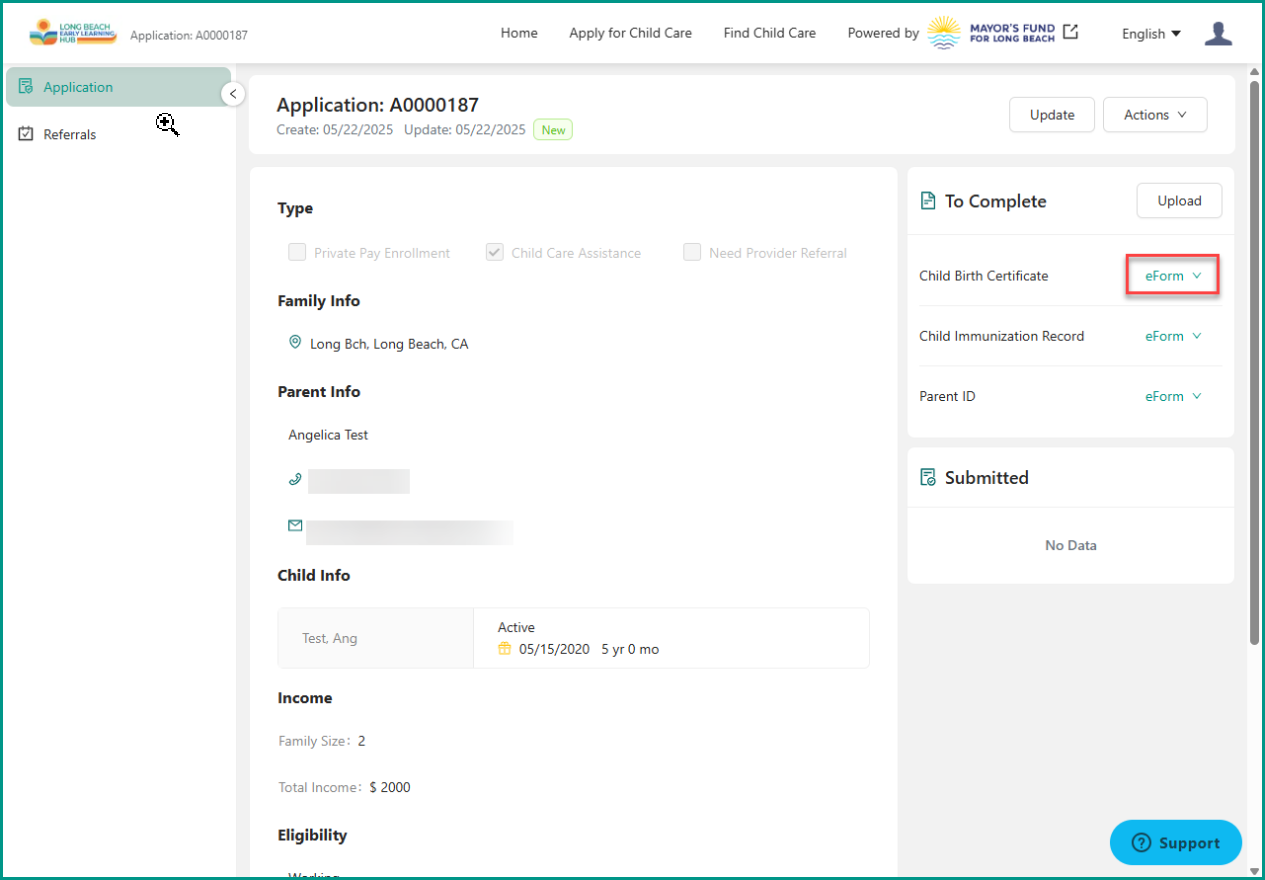Click the envelope email icon under Parent Info

point(295,525)
